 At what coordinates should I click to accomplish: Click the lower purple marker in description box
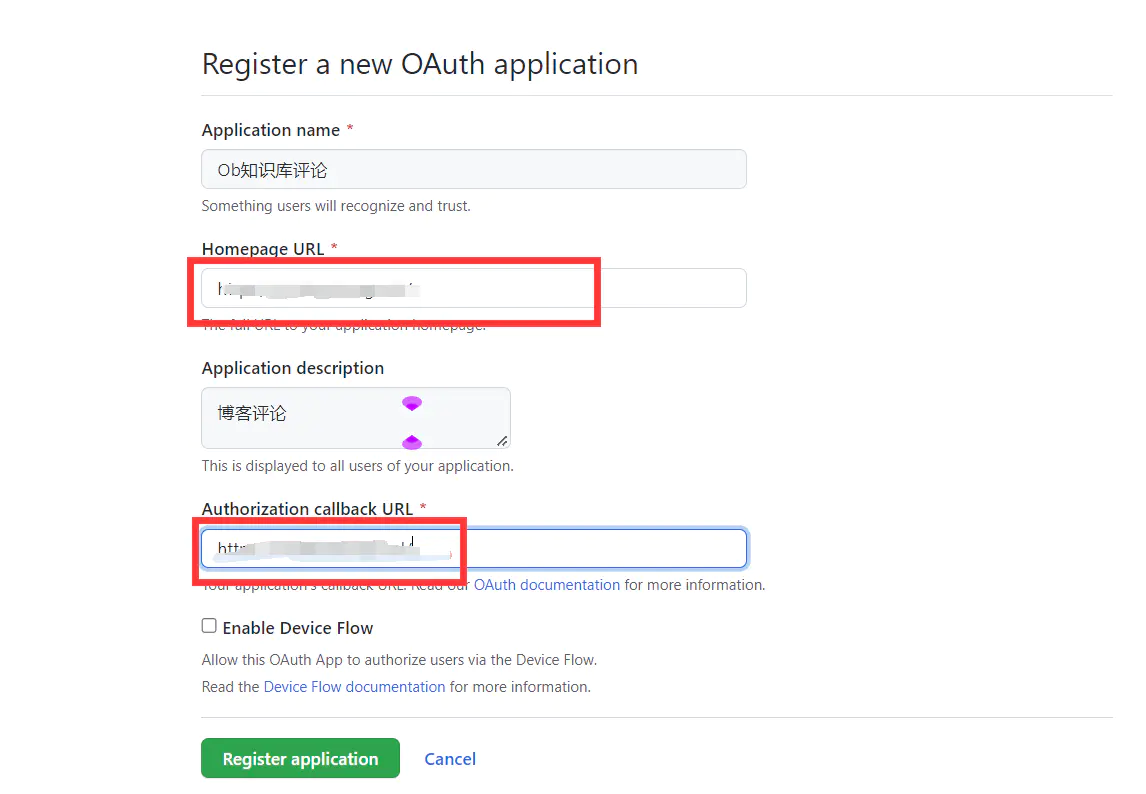coord(412,442)
